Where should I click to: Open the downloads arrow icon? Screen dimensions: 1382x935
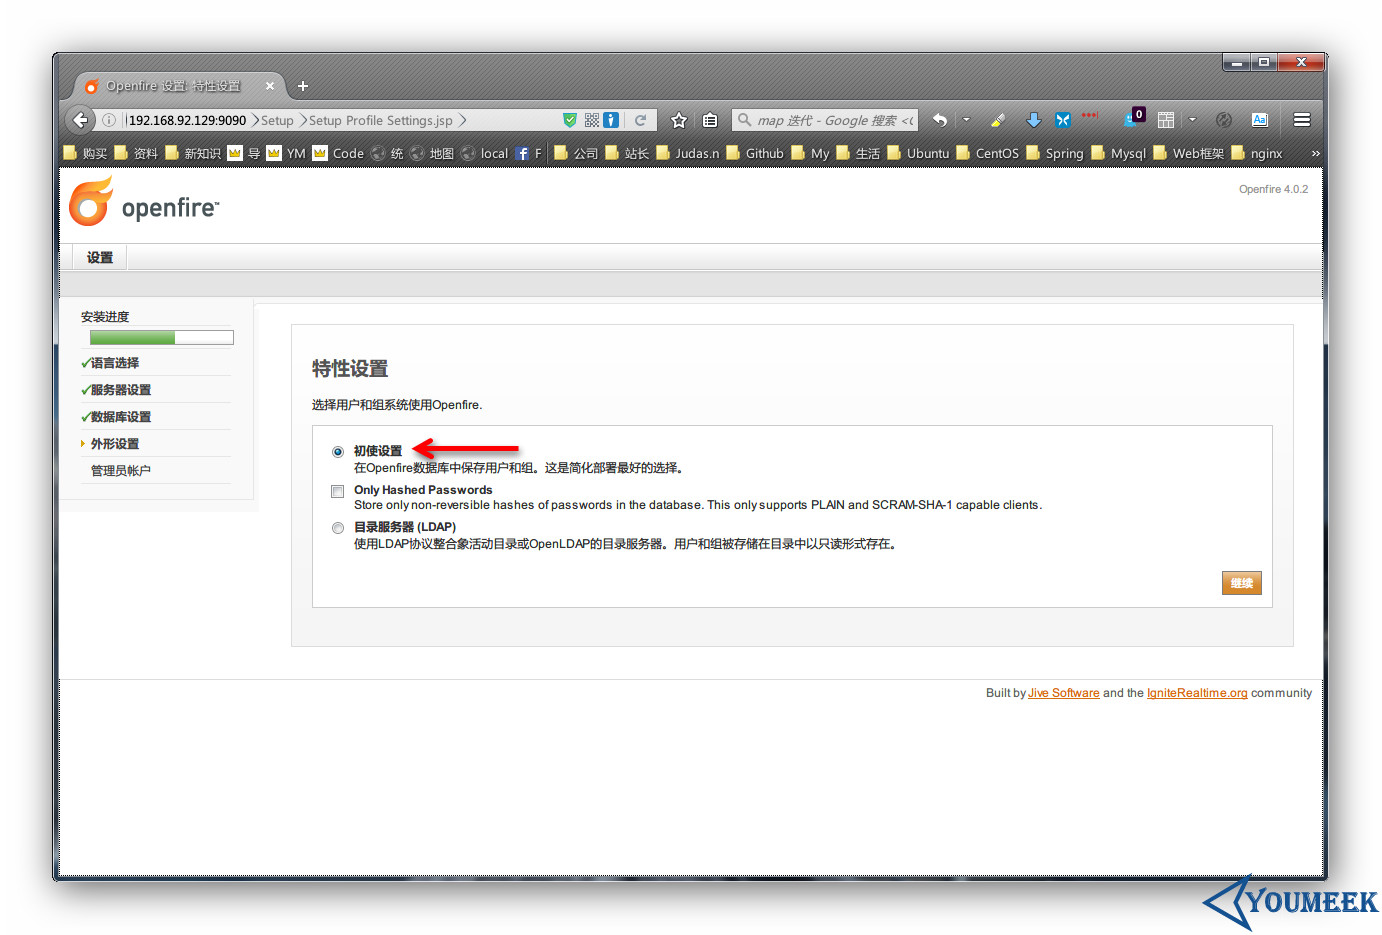(1033, 120)
